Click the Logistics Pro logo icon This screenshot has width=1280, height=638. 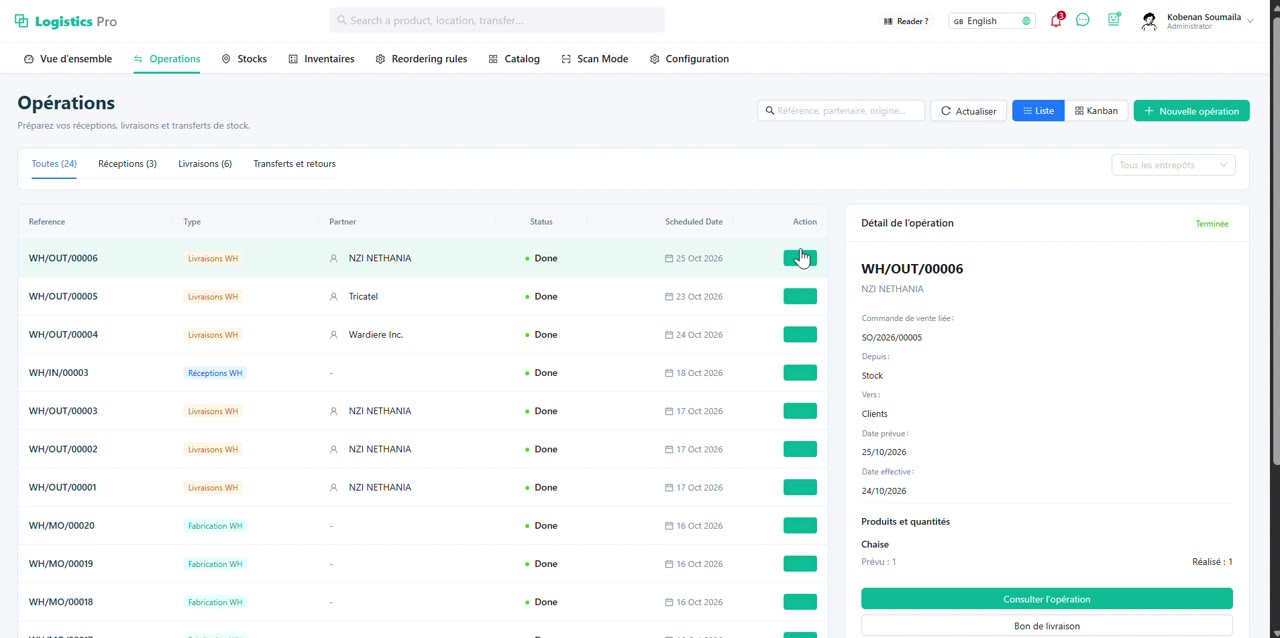pos(21,21)
